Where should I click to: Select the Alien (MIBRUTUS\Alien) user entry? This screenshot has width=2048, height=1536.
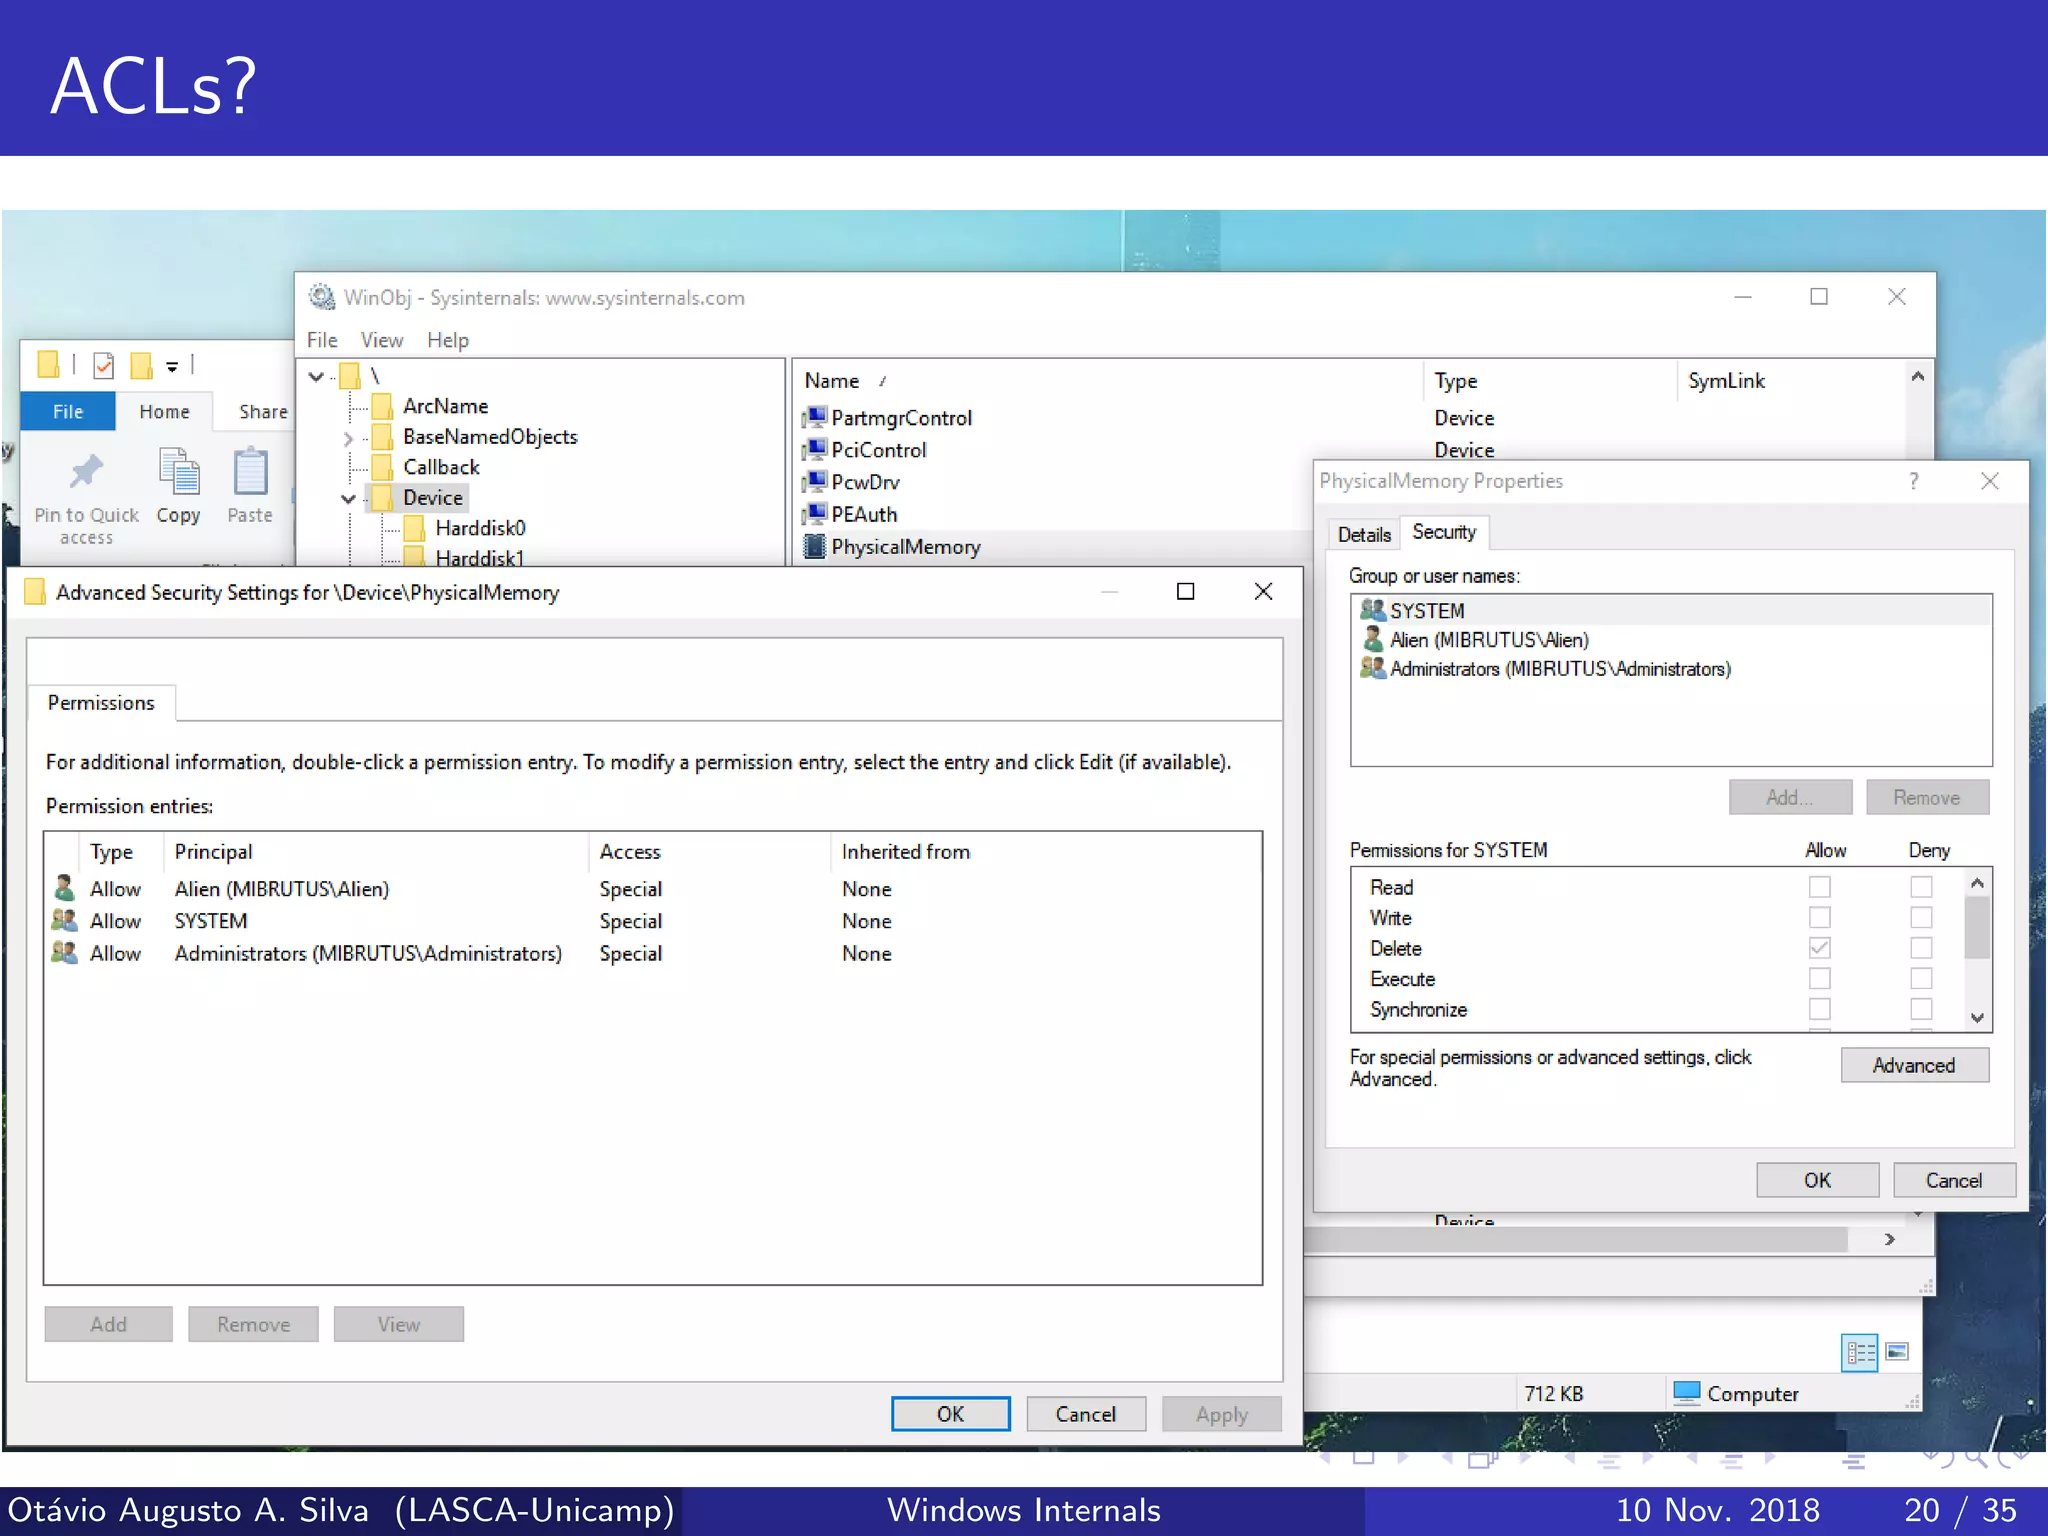click(x=1488, y=640)
